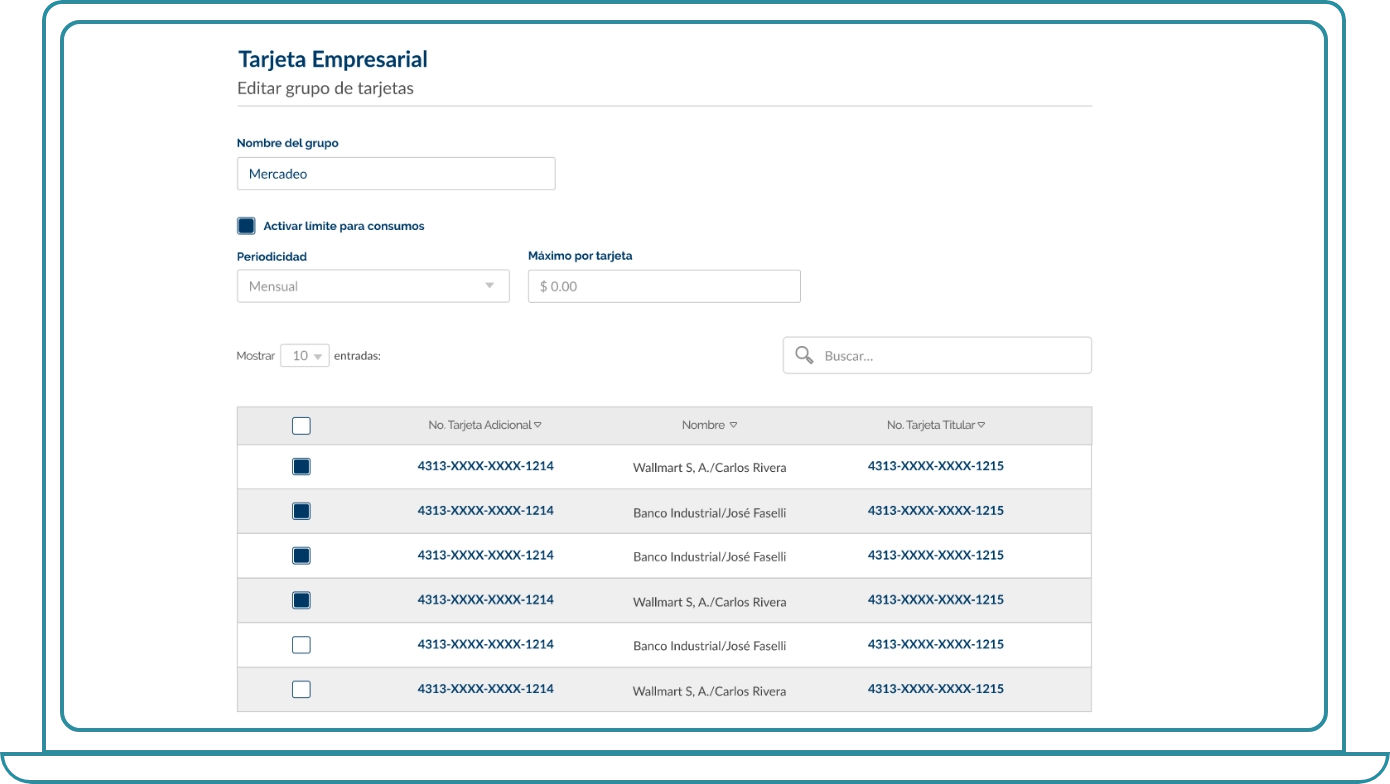This screenshot has width=1390, height=784.
Task: Open the Mostrar 10 entries dropdown
Action: (305, 355)
